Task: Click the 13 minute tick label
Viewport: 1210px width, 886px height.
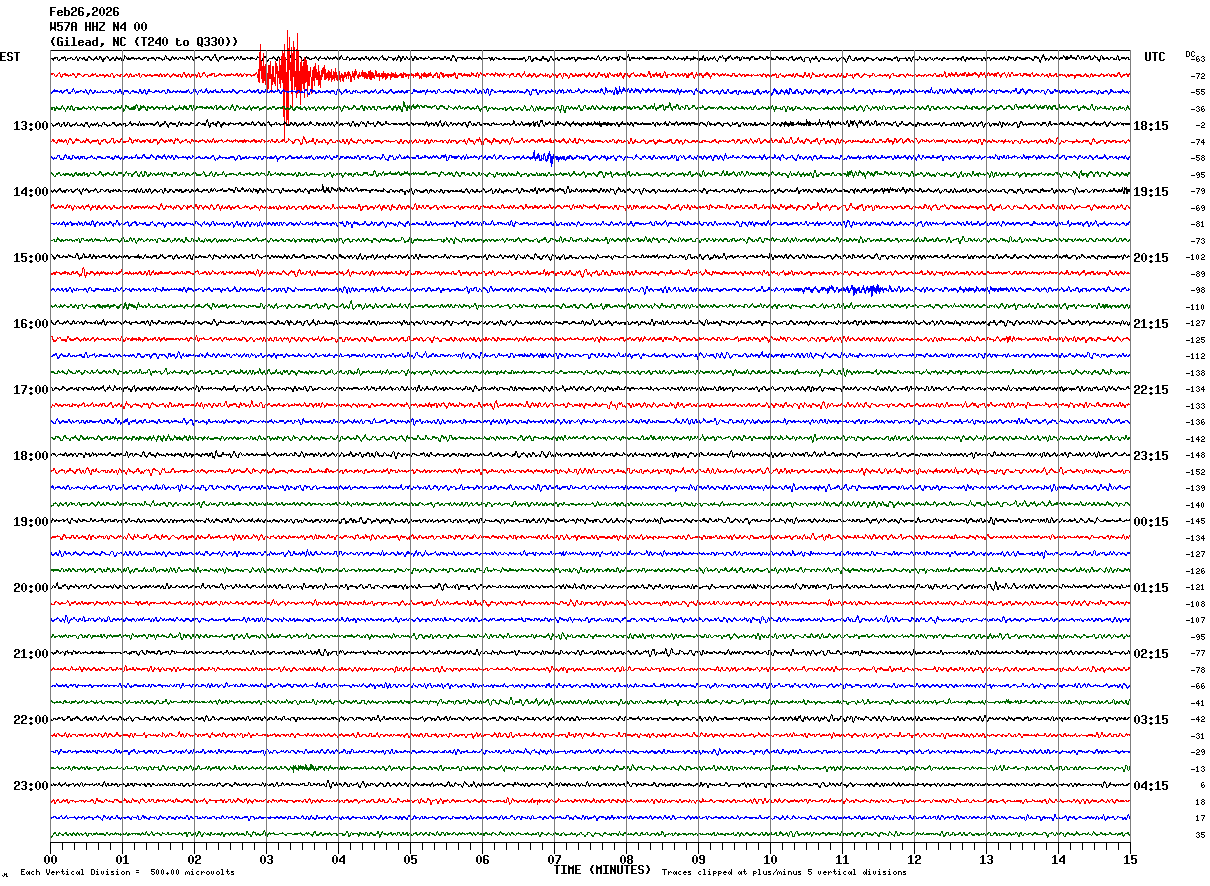Action: [987, 859]
